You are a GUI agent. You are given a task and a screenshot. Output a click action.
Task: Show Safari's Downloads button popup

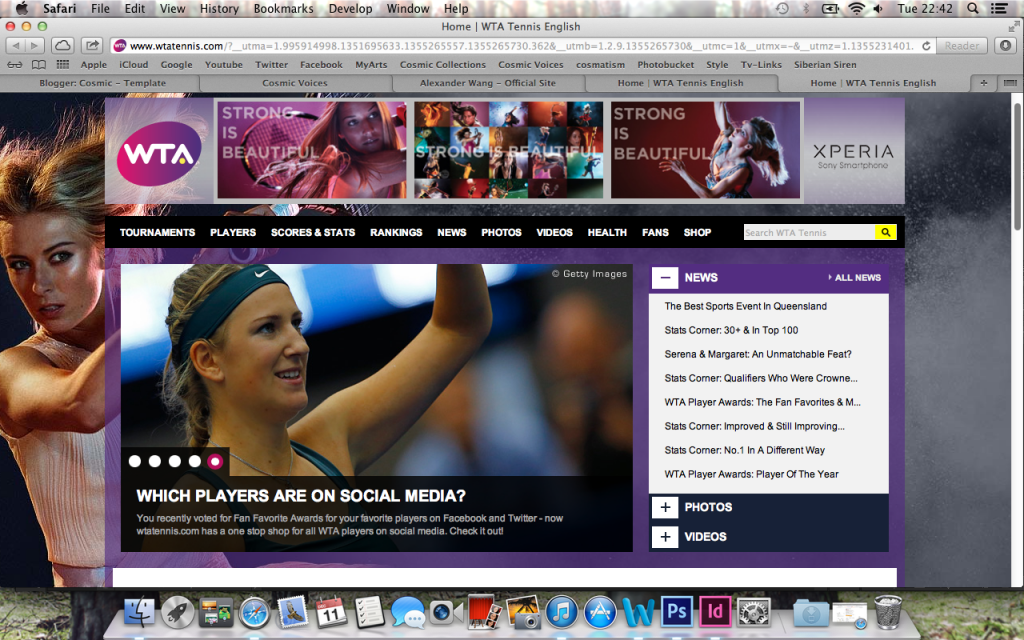[1005, 46]
